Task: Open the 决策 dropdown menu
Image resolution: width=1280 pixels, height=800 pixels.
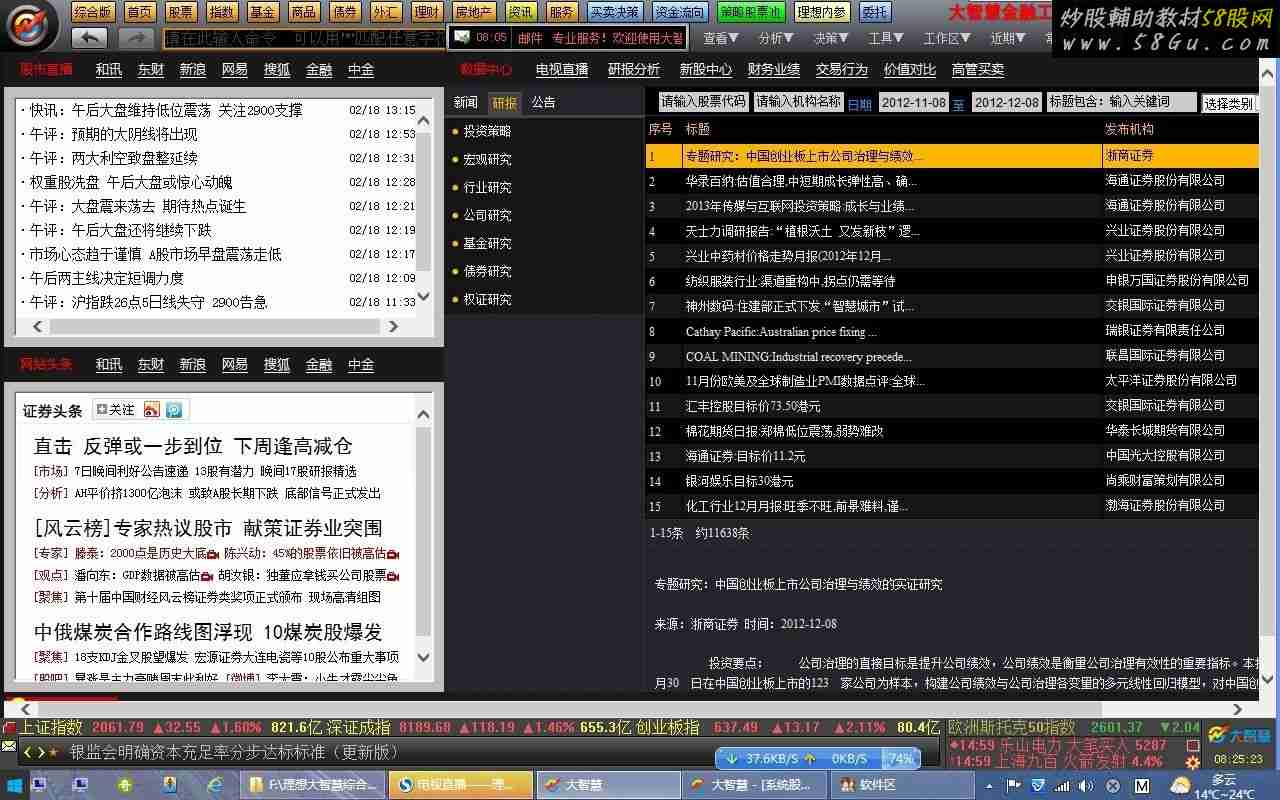Action: pos(831,38)
